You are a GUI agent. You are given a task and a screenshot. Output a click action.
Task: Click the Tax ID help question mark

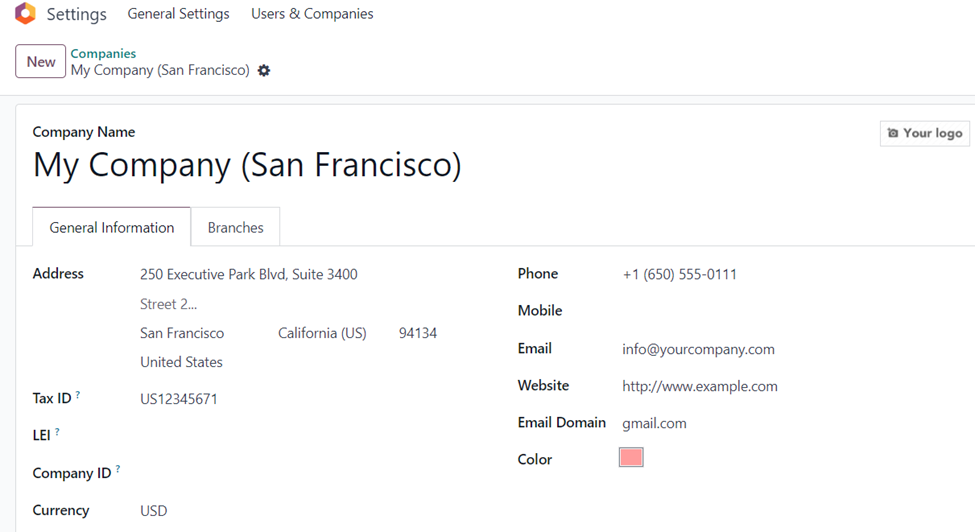[x=78, y=394]
